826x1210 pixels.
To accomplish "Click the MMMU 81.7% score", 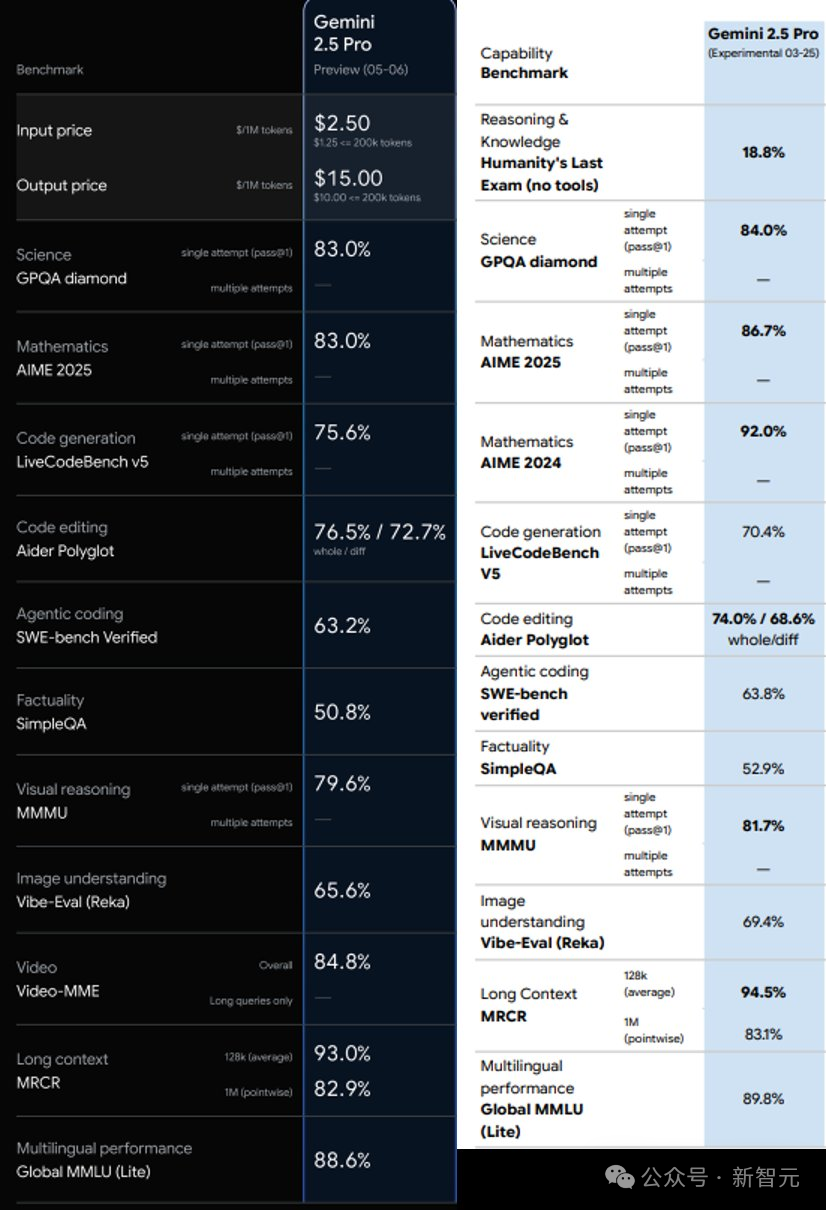I will click(x=763, y=826).
